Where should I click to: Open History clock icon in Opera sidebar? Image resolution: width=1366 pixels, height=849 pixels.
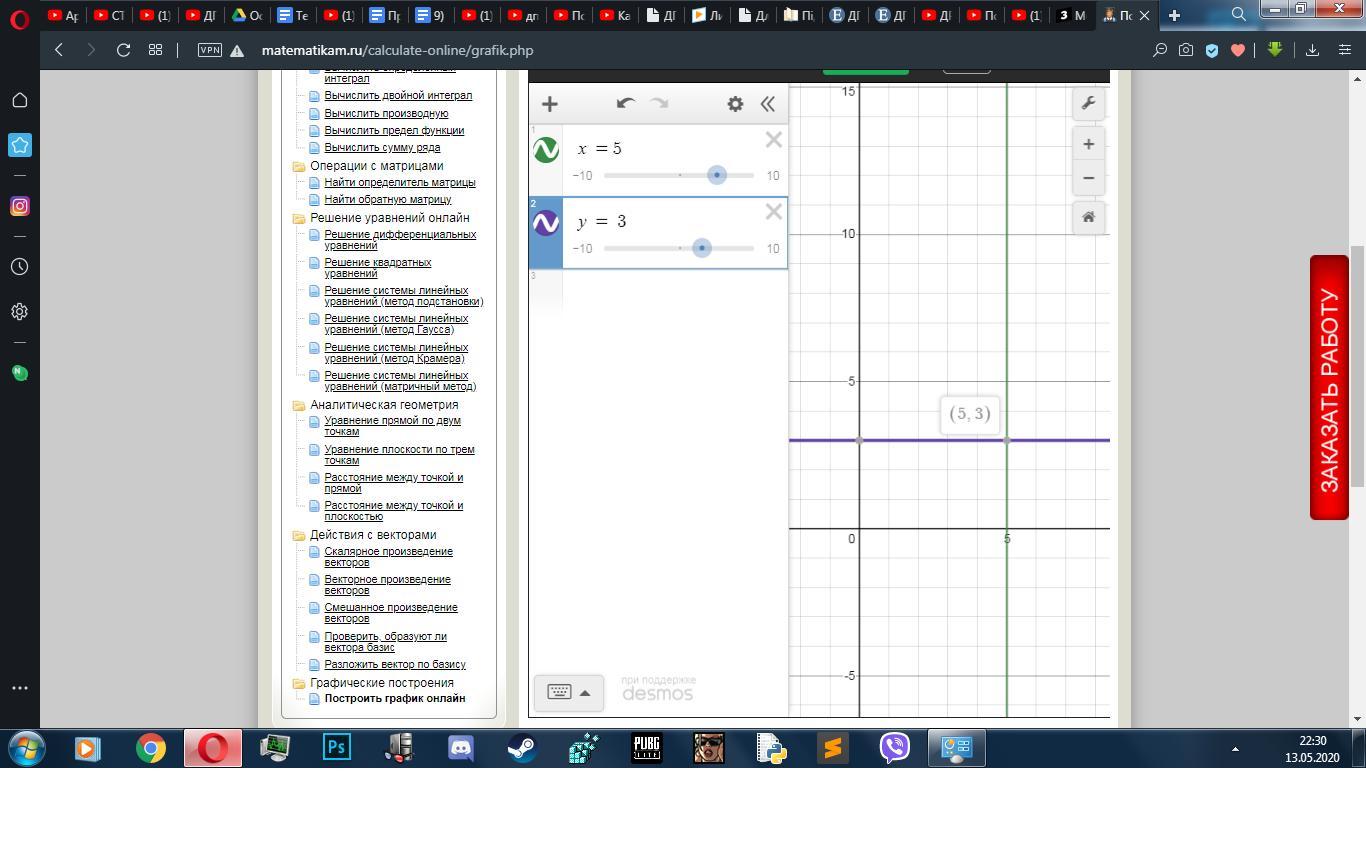19,267
